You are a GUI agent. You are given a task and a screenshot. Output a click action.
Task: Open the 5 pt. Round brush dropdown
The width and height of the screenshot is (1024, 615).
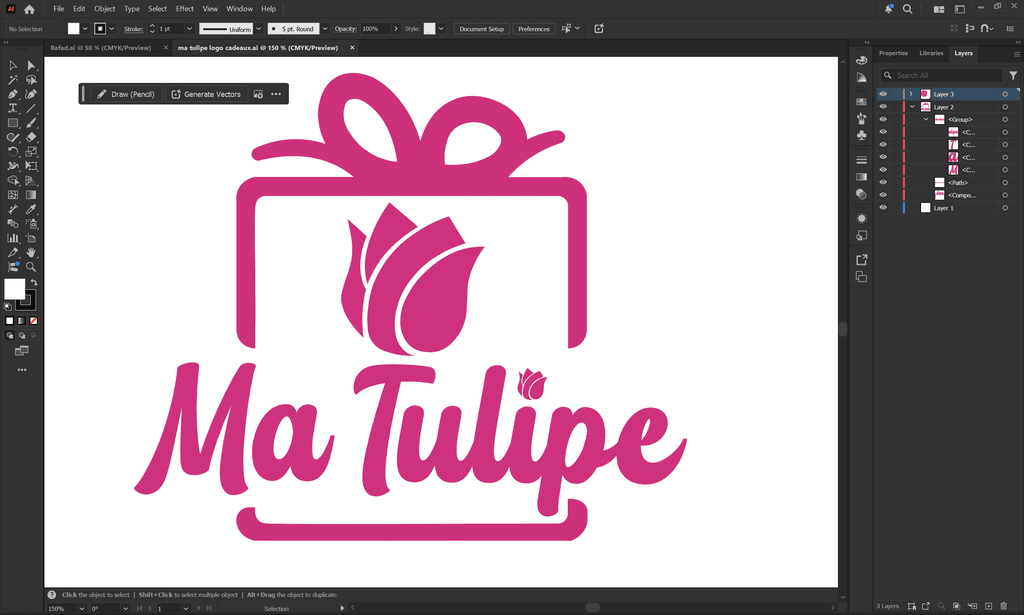pyautogui.click(x=325, y=29)
